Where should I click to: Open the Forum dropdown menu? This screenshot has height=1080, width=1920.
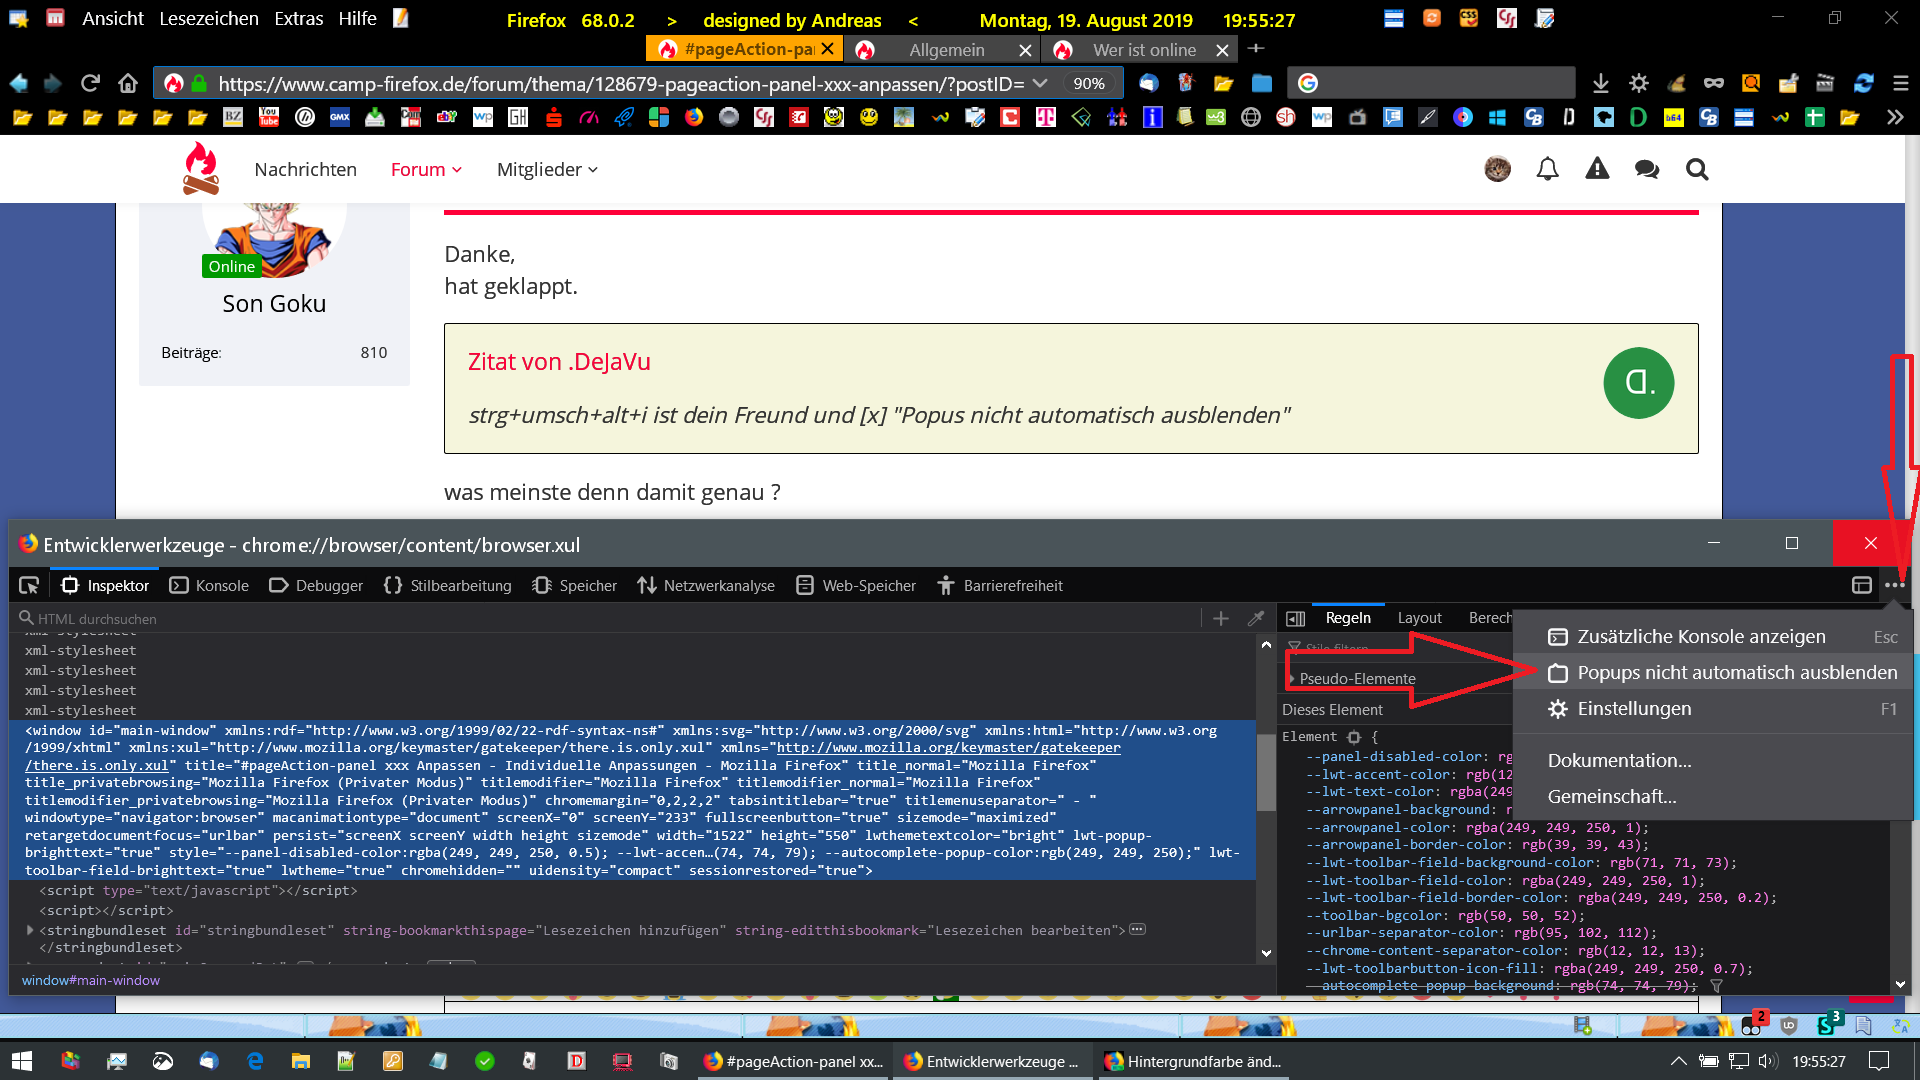pyautogui.click(x=426, y=170)
